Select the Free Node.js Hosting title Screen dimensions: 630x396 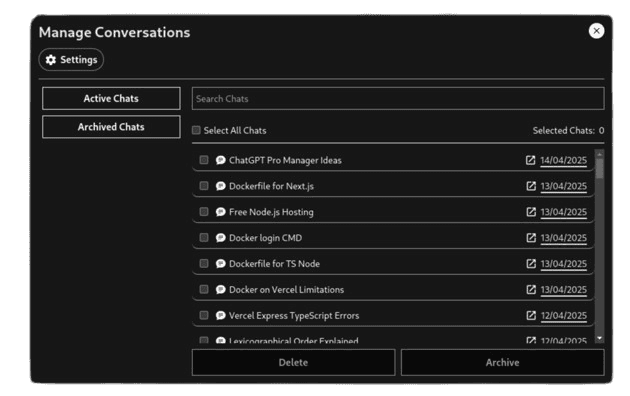click(x=271, y=212)
